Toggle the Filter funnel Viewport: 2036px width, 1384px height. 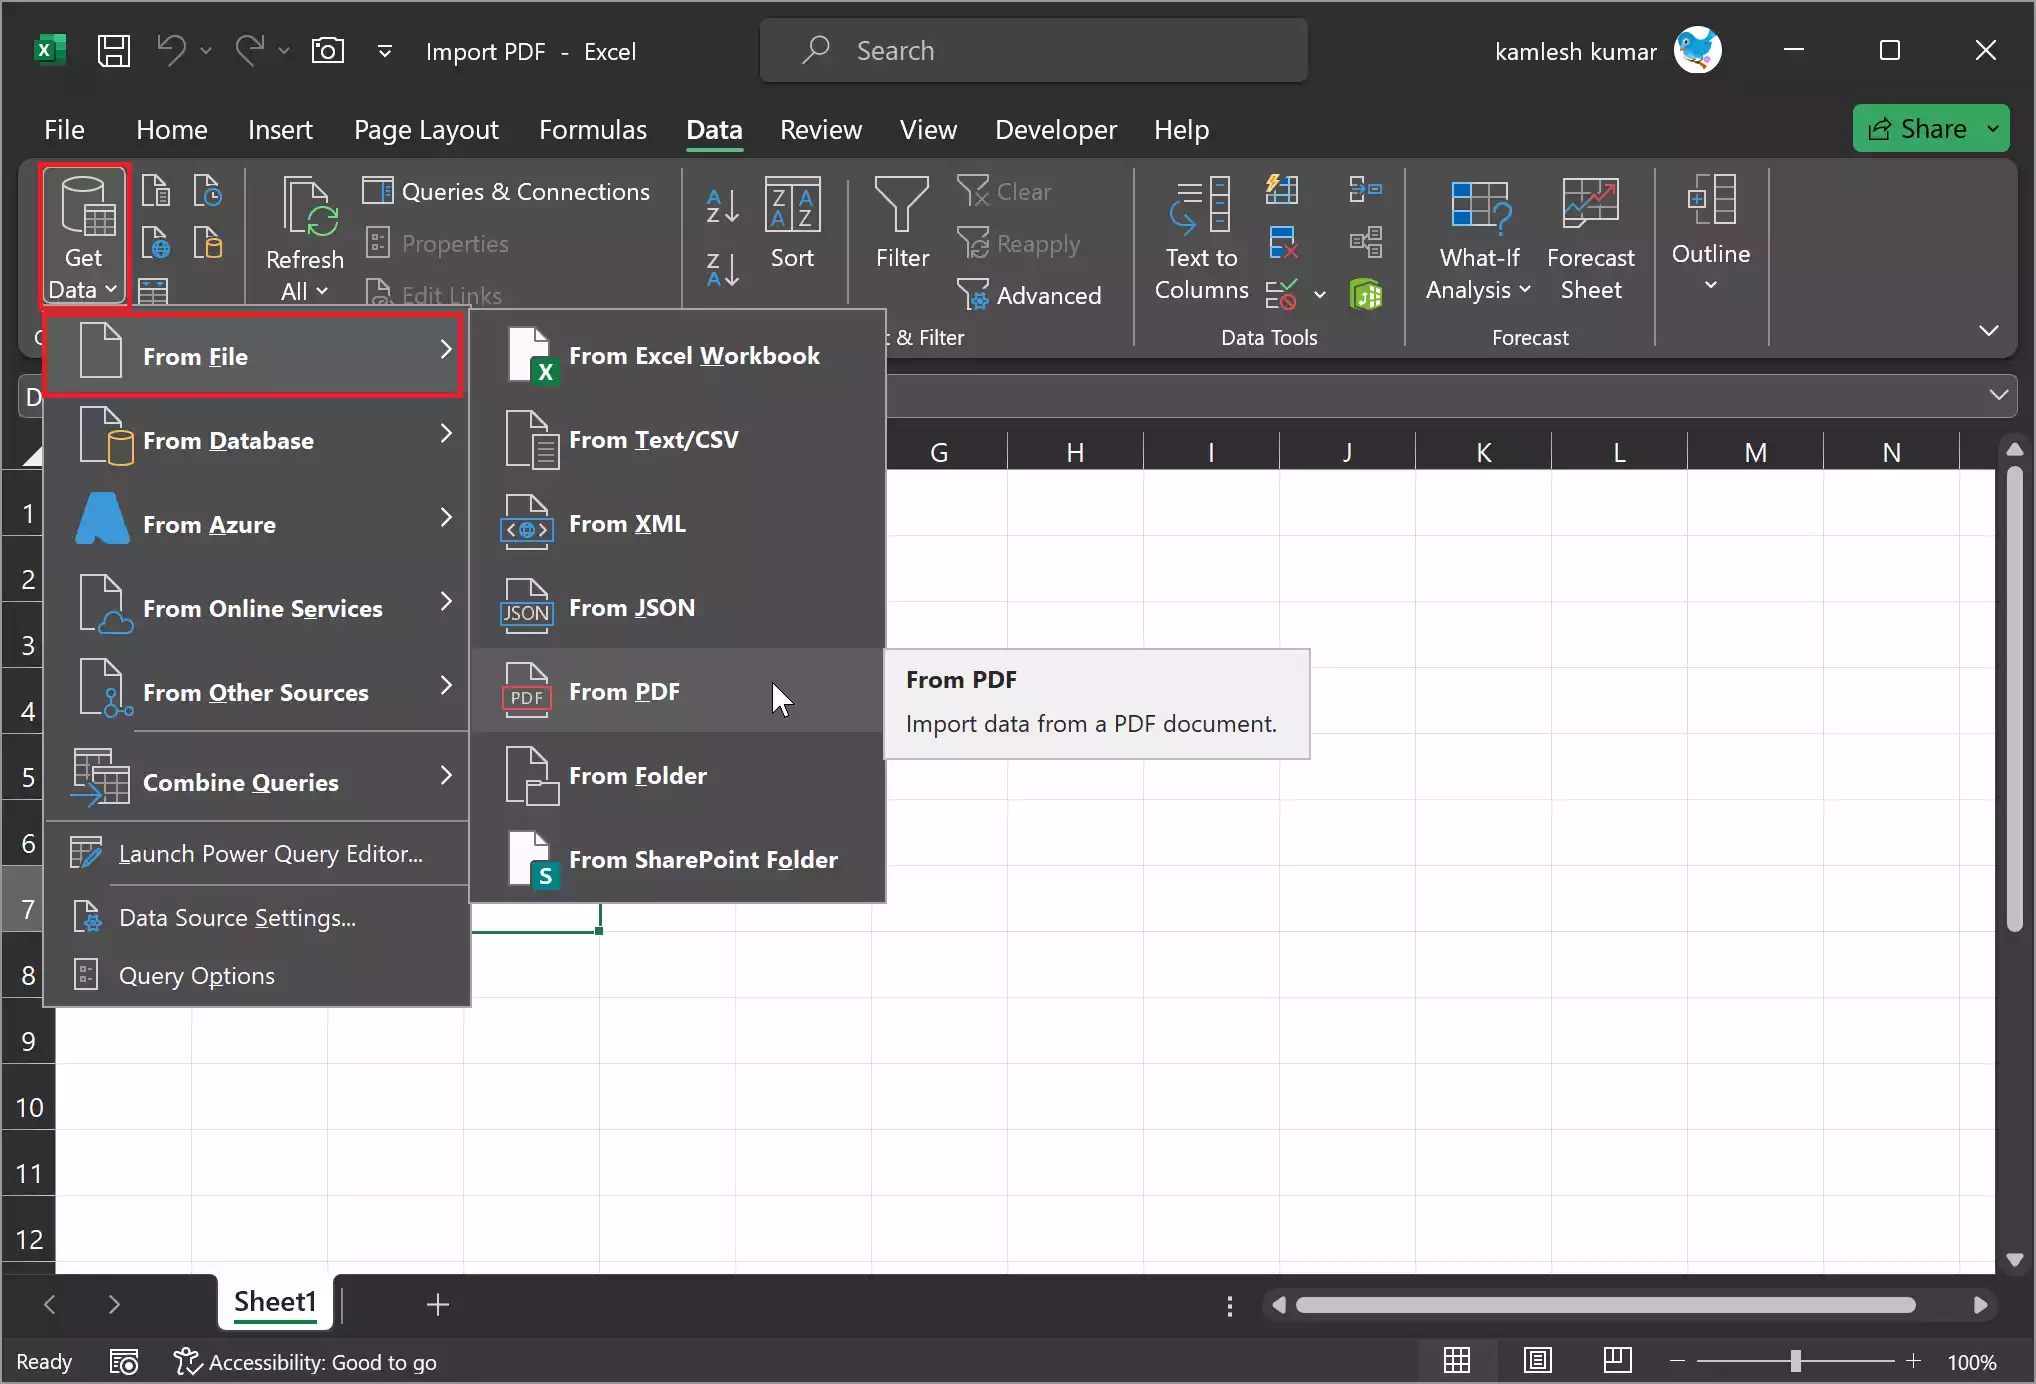coord(902,222)
